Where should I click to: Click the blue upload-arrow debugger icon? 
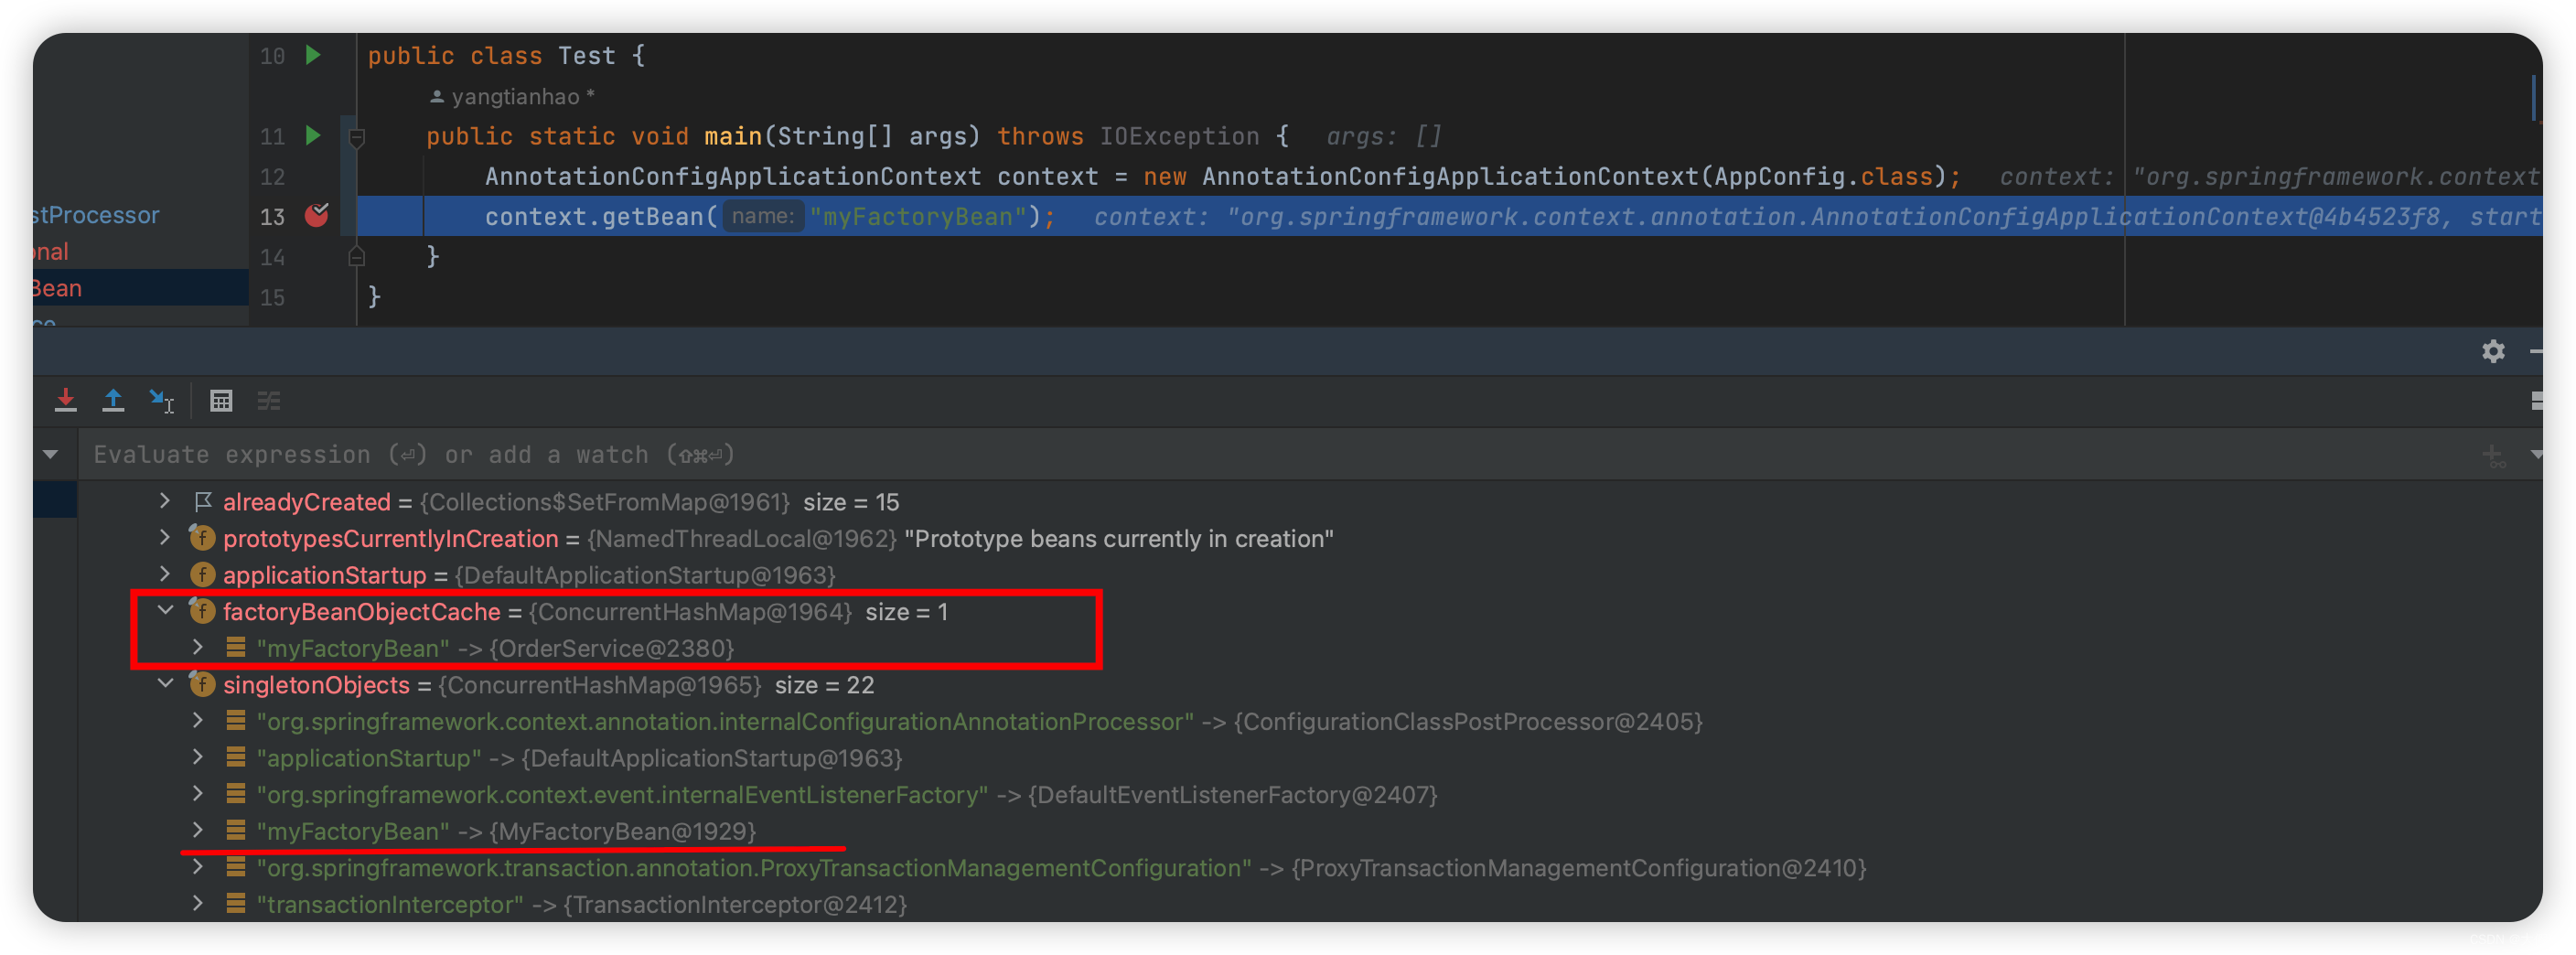pyautogui.click(x=113, y=401)
